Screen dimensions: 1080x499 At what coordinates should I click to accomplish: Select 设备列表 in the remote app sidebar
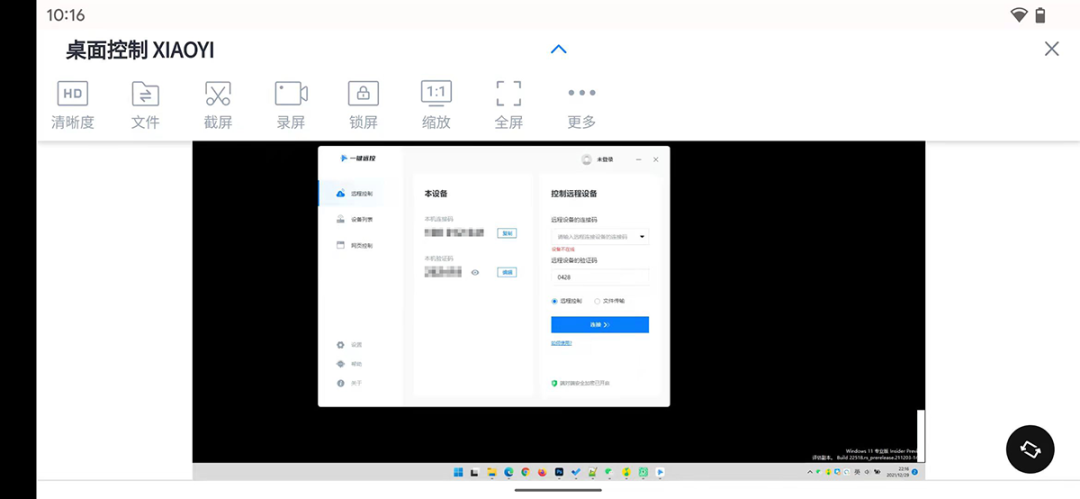(x=355, y=220)
